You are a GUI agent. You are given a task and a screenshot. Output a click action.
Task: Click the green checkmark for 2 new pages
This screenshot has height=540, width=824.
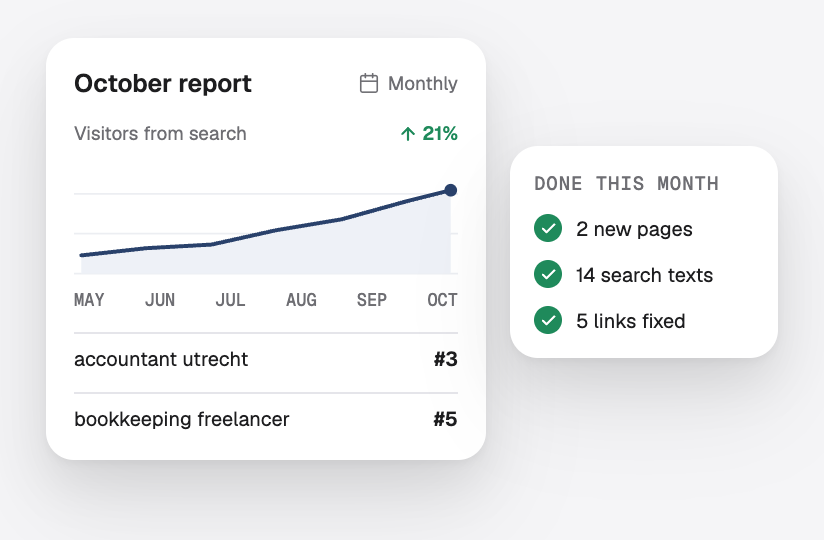(548, 229)
